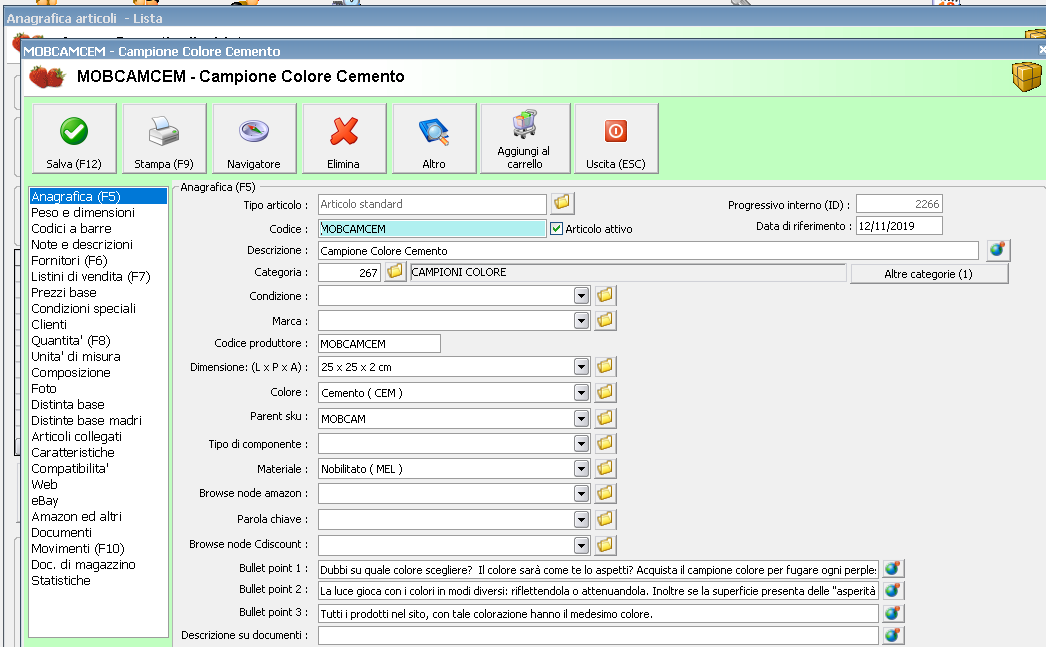Select Listini di vendita (F7) in the sidebar
The width and height of the screenshot is (1046, 647).
point(90,276)
